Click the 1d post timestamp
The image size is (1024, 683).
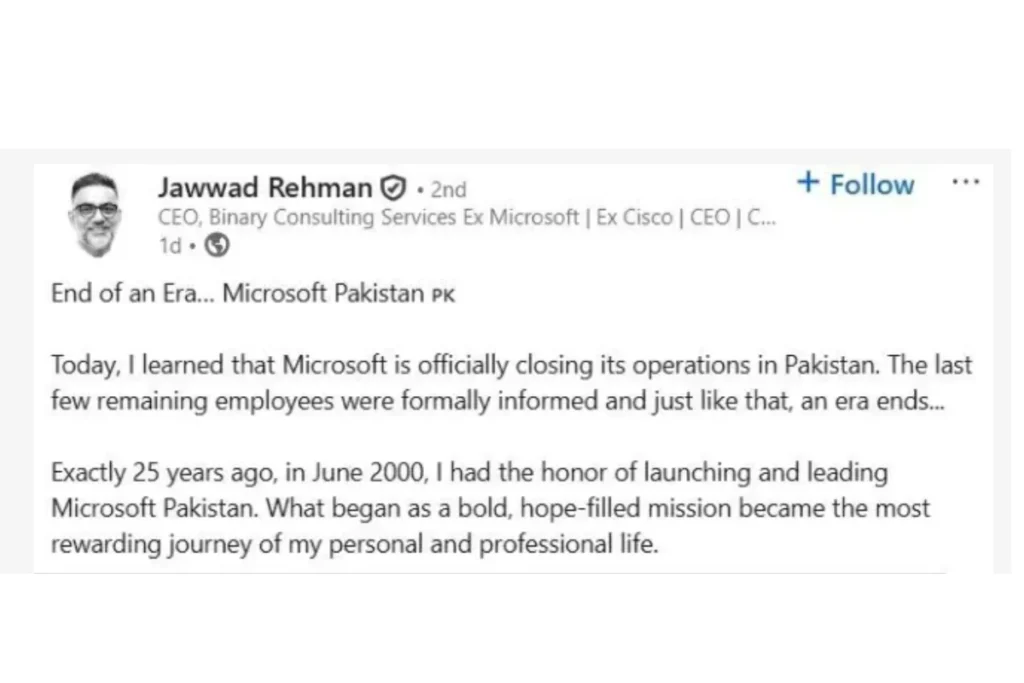(x=170, y=246)
